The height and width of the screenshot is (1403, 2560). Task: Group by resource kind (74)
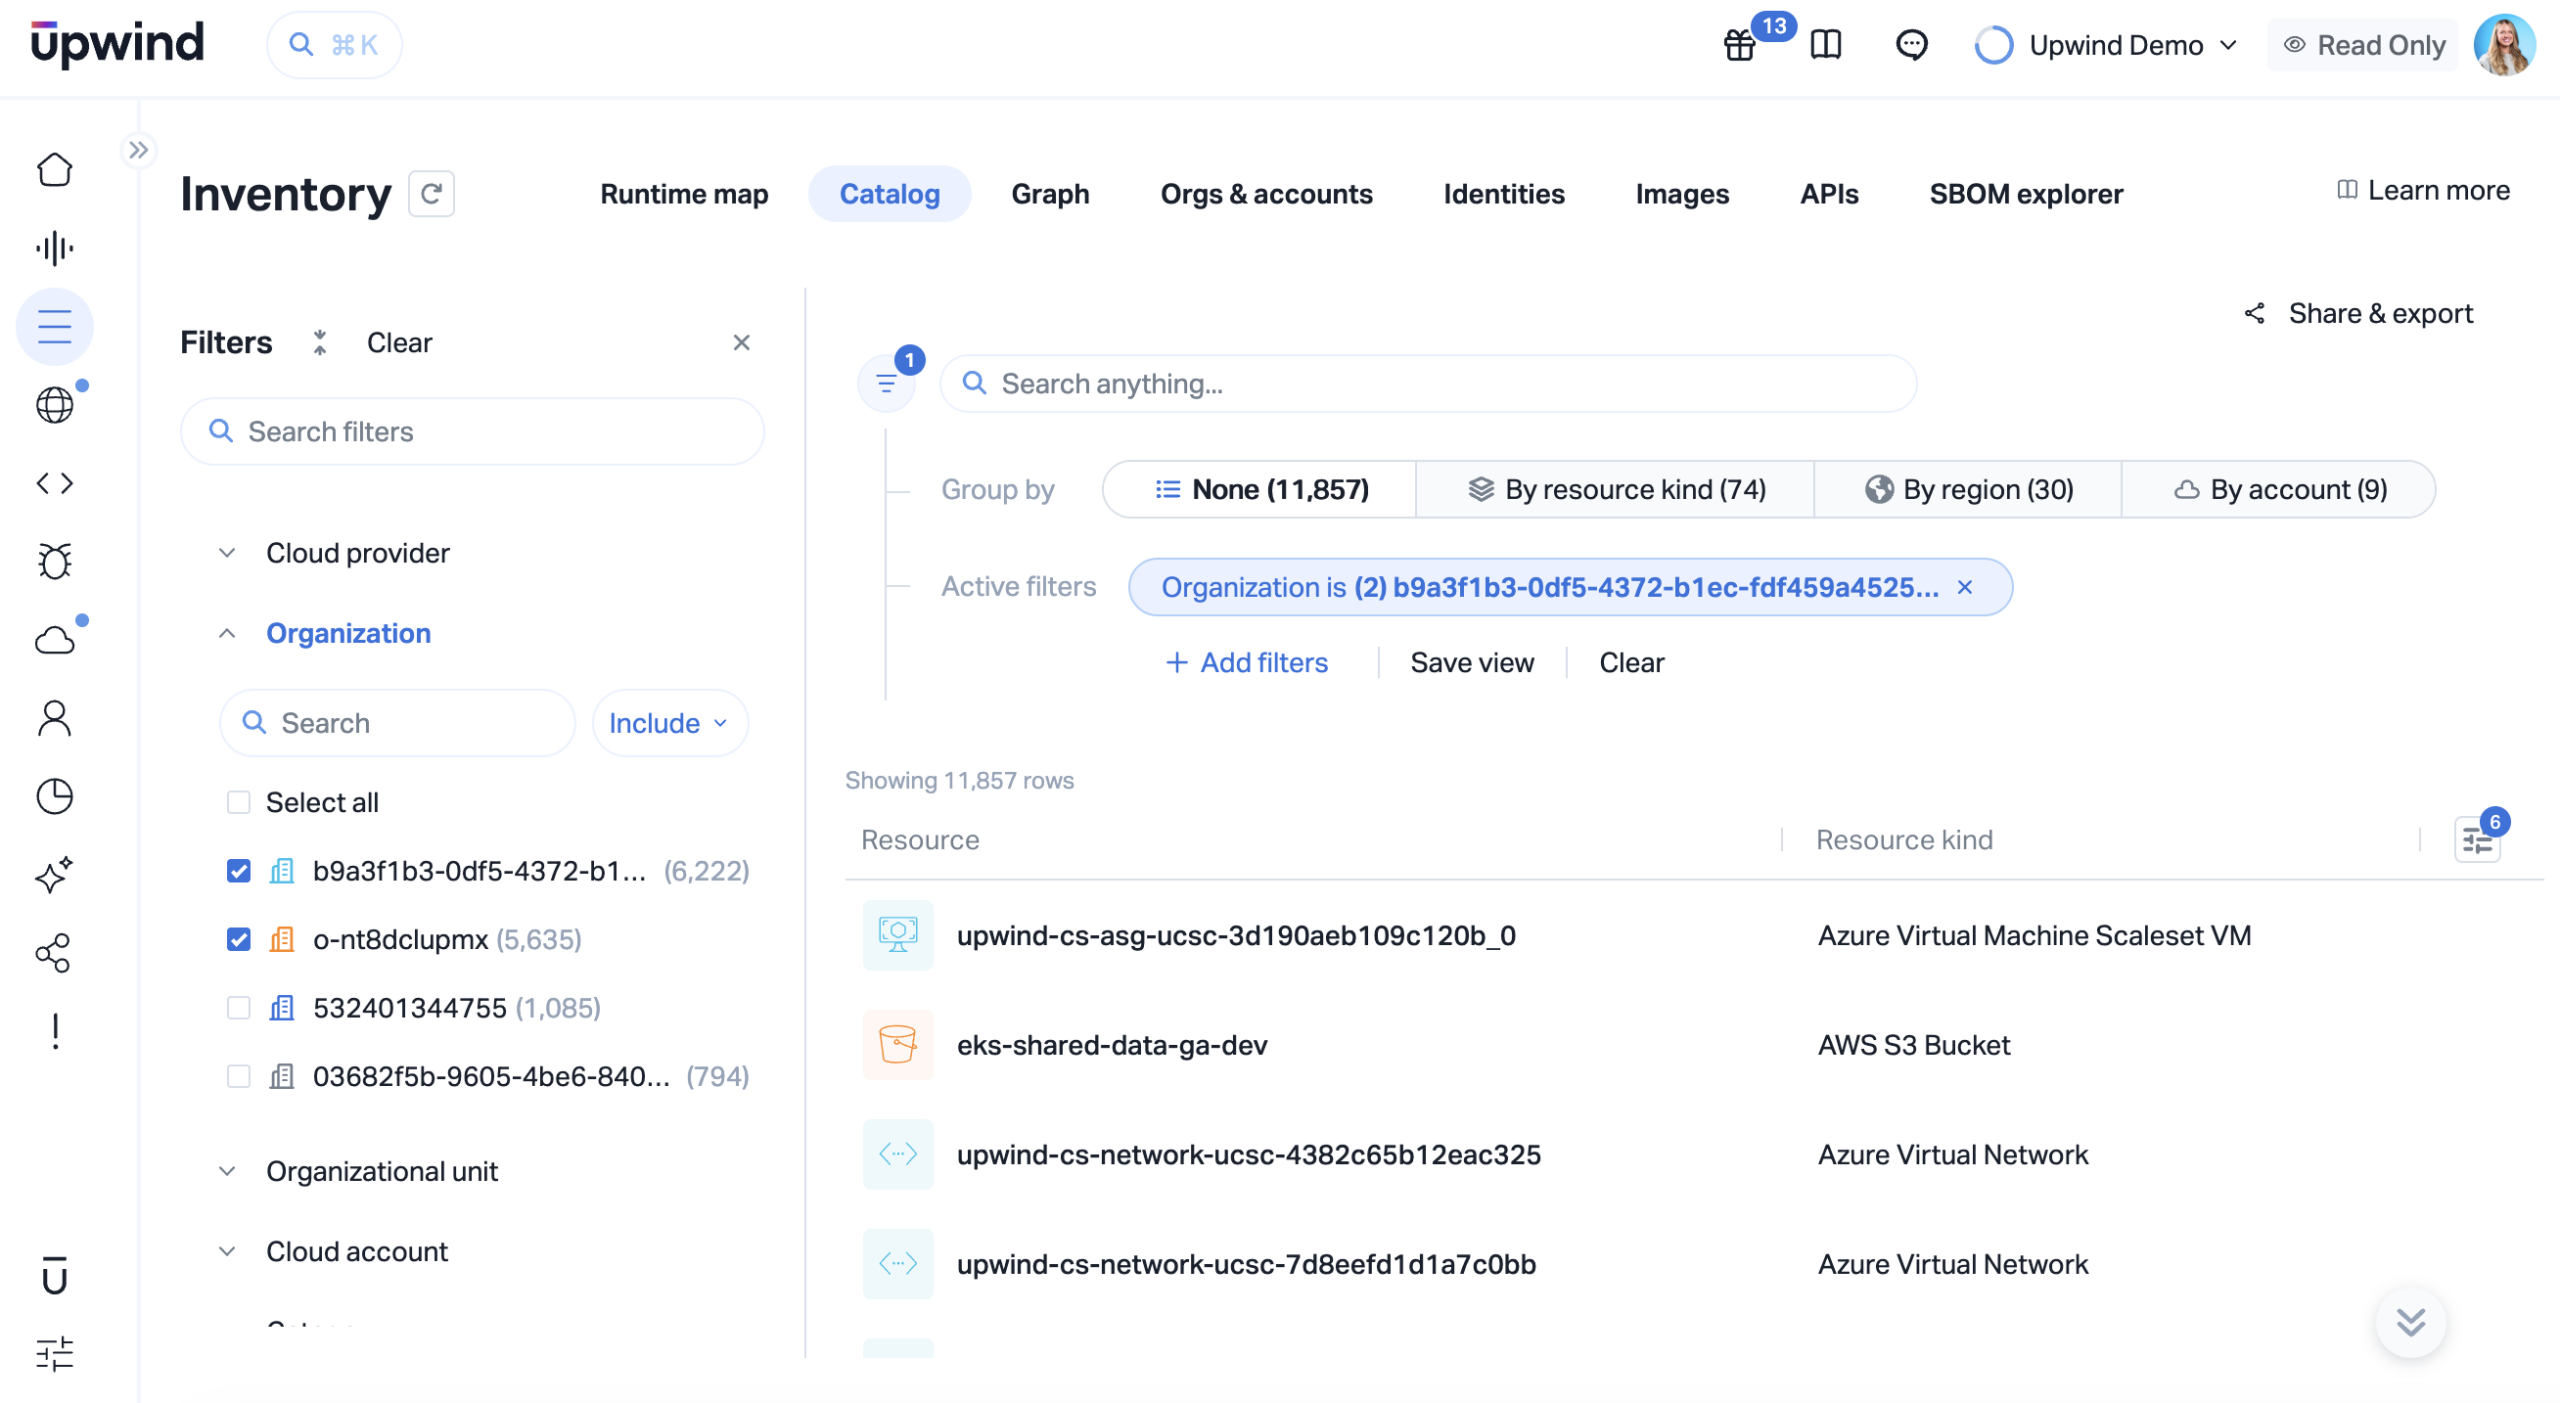pos(1615,489)
